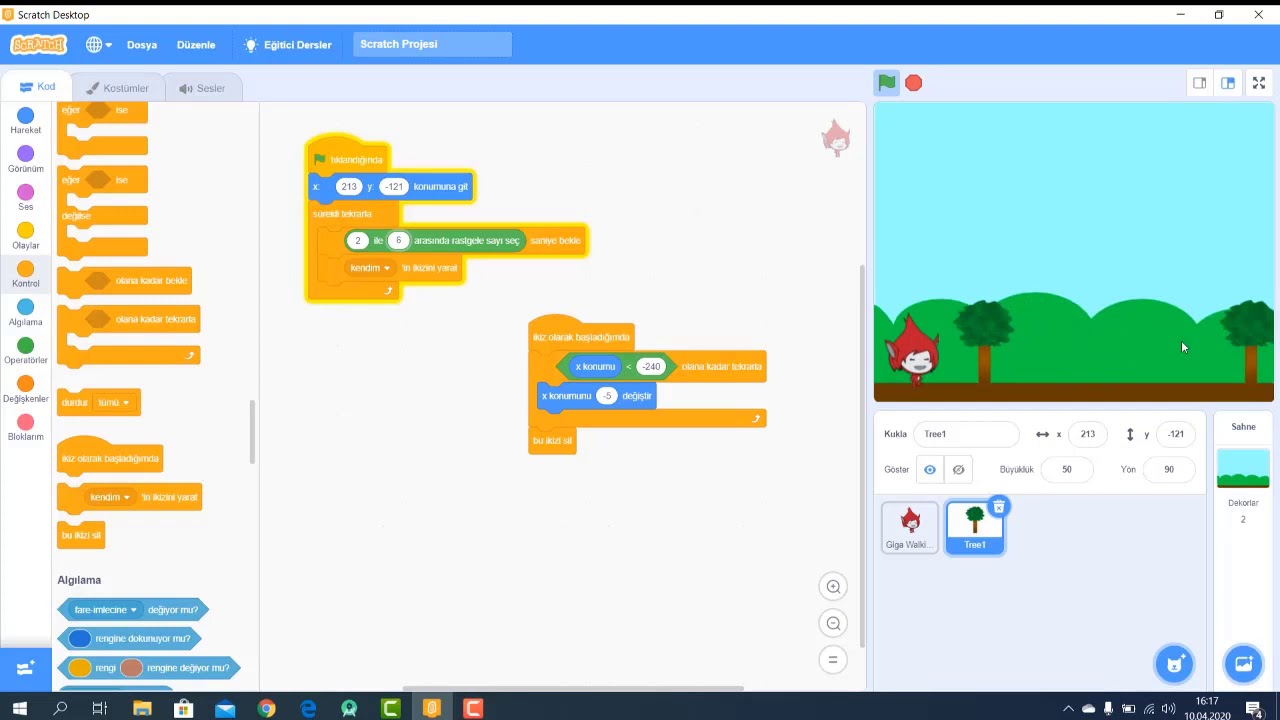The image size is (1280, 720).
Task: Select the Hareket block category
Action: click(26, 121)
